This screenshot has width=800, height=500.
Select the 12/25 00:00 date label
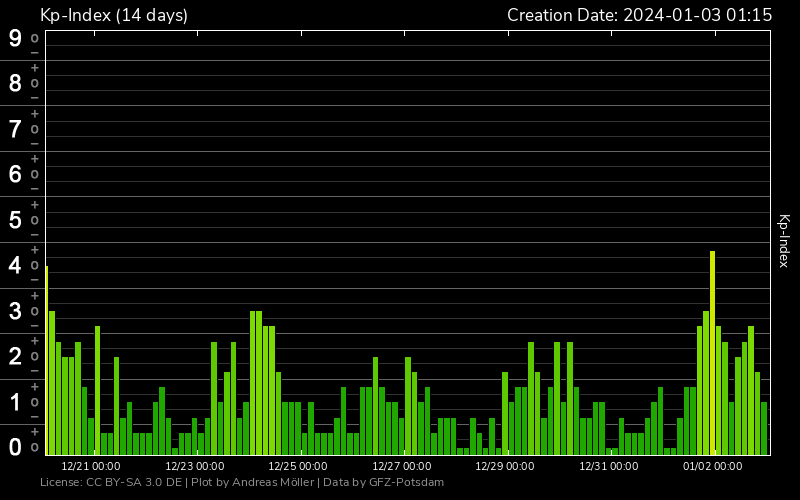click(298, 466)
